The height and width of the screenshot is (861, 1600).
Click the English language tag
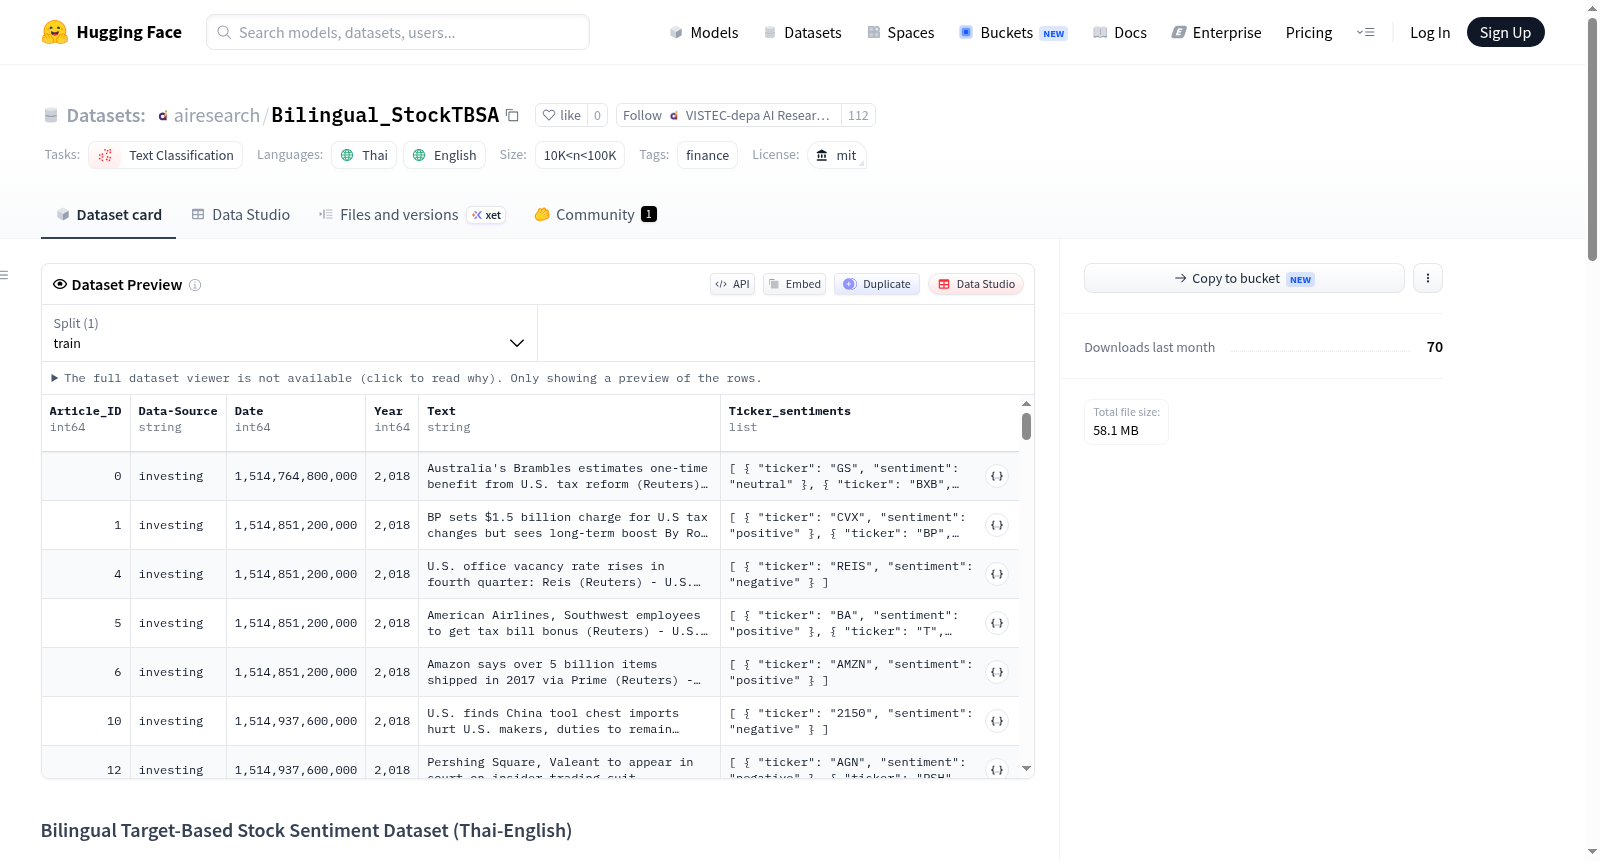[445, 155]
